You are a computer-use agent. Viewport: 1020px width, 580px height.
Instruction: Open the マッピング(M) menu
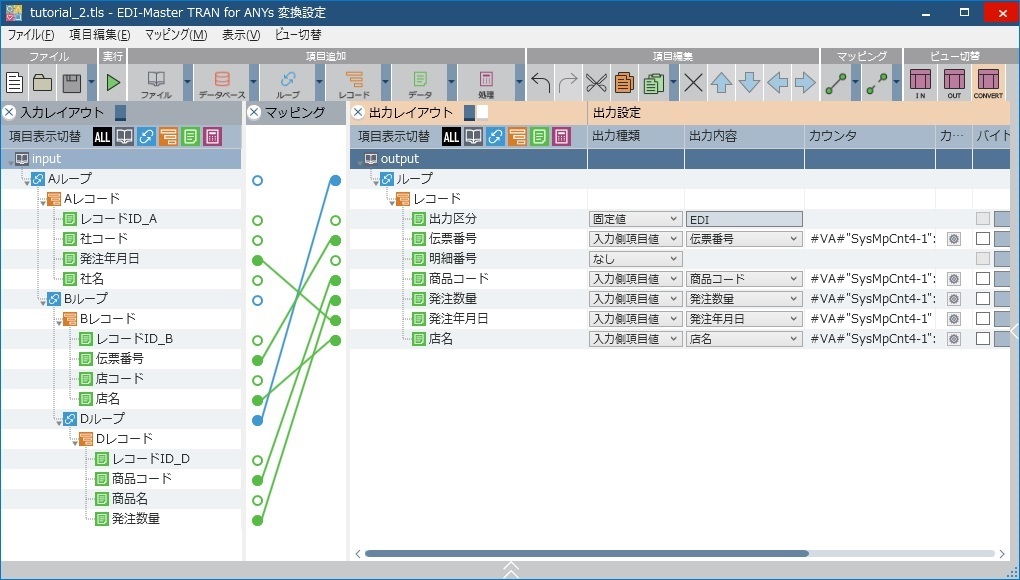176,35
